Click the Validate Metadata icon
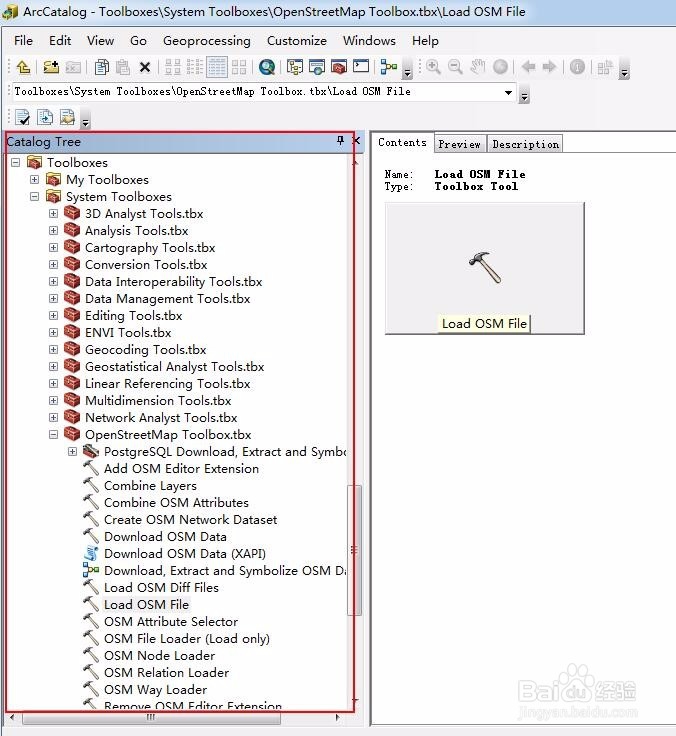The image size is (676, 736). [23, 117]
